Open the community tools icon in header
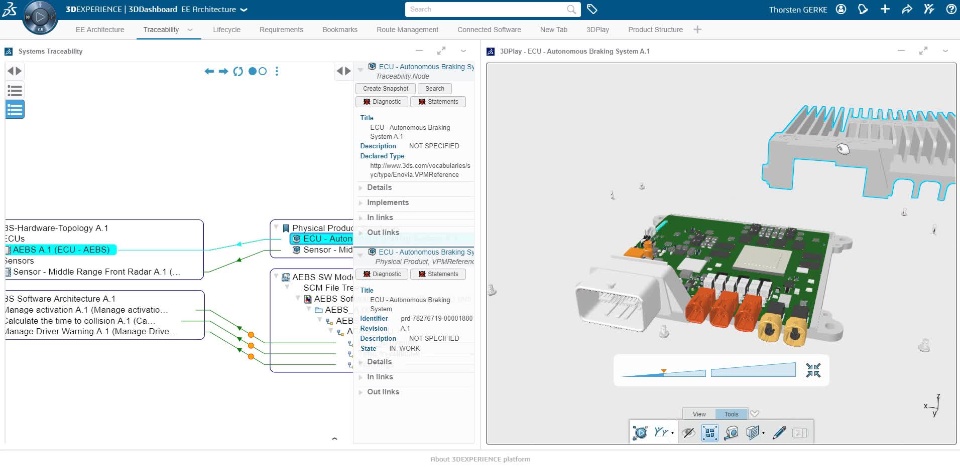The height and width of the screenshot is (467, 960). pyautogui.click(x=929, y=9)
